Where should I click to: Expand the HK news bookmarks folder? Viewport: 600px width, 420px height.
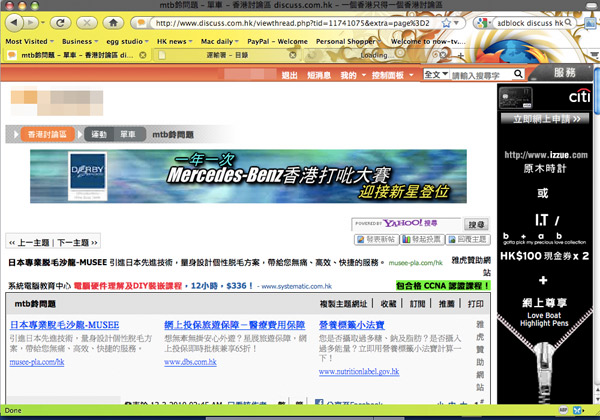tap(174, 41)
